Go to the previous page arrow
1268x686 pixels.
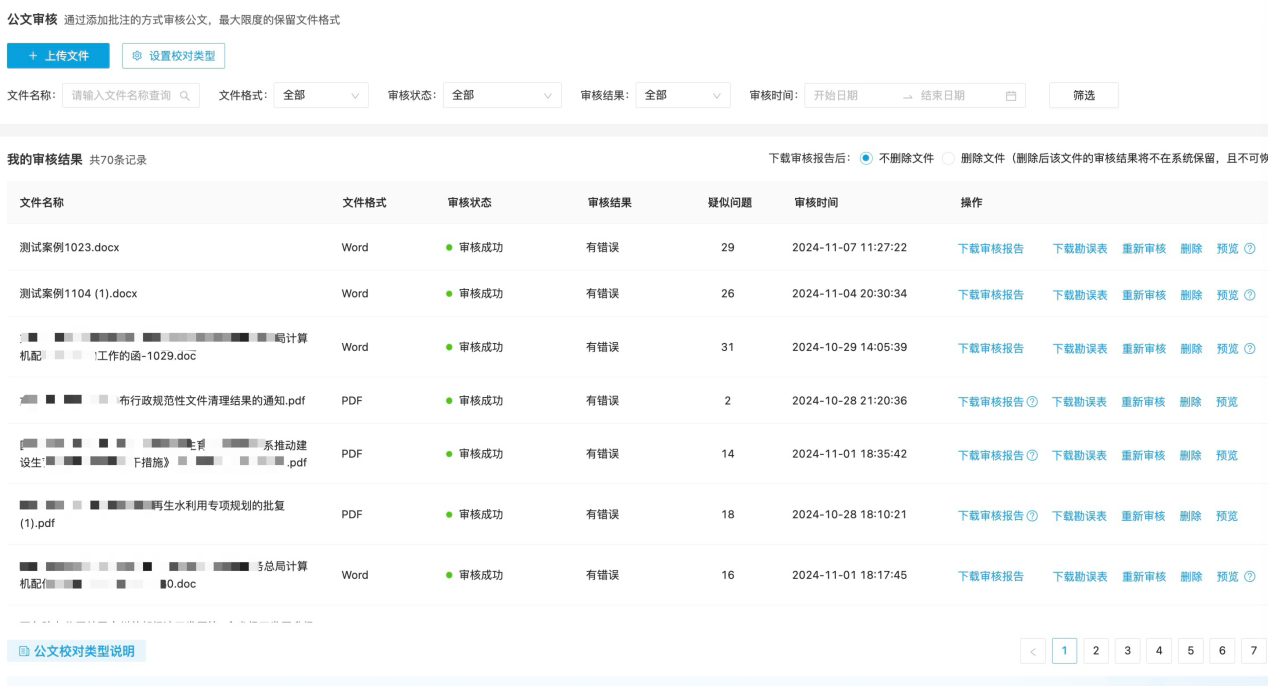(1034, 651)
